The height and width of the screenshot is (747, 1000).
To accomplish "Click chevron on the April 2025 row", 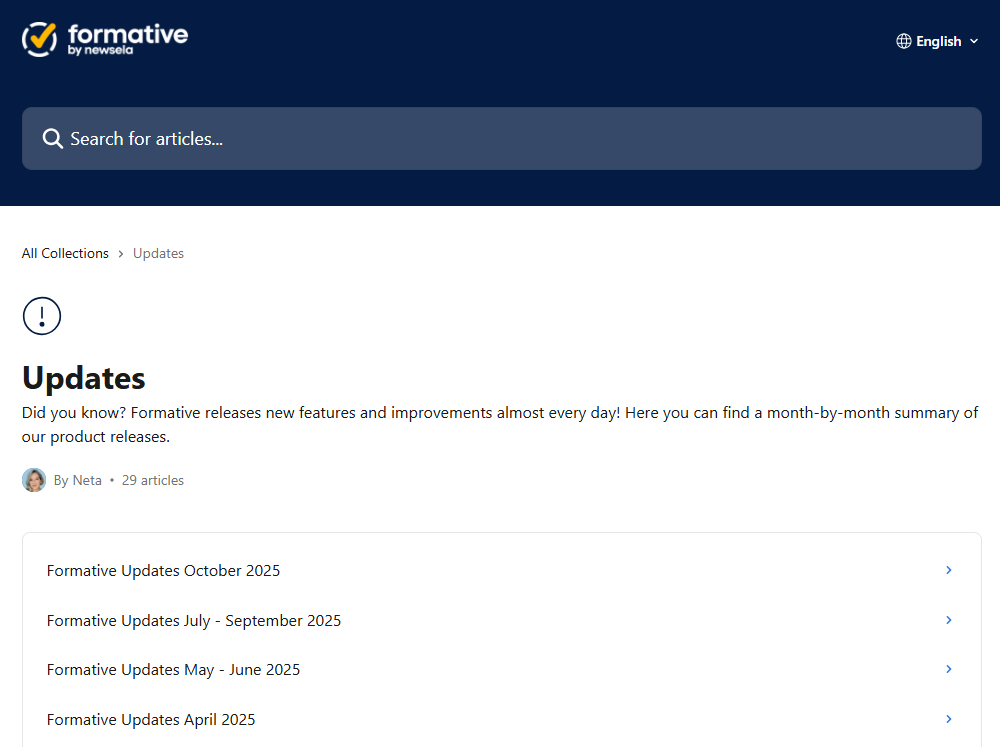I will [x=948, y=718].
